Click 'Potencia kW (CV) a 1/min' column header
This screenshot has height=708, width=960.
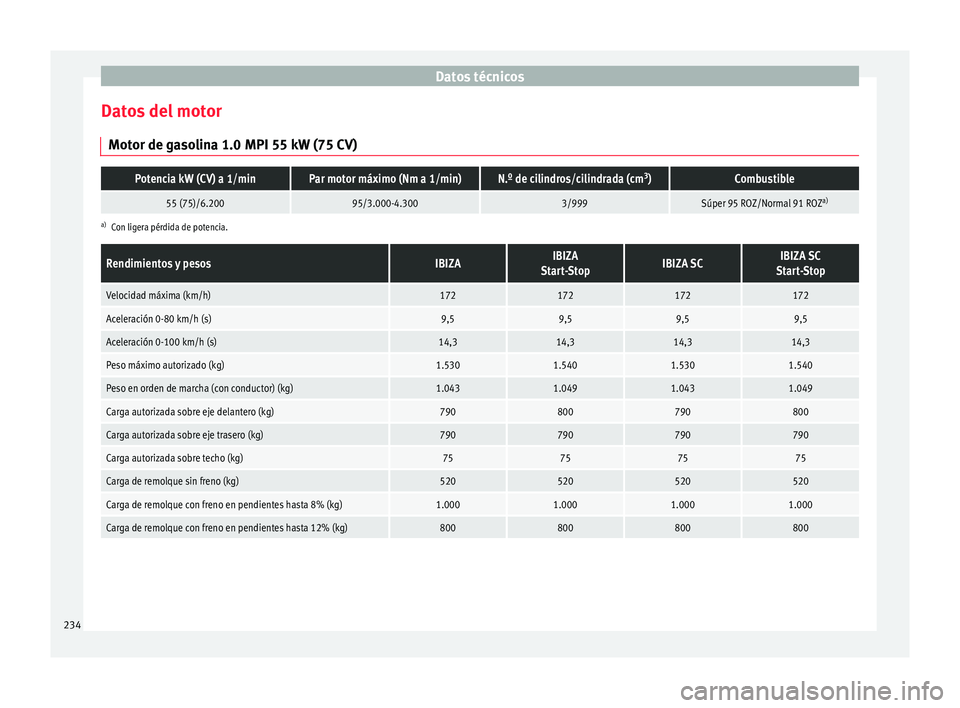tap(195, 179)
